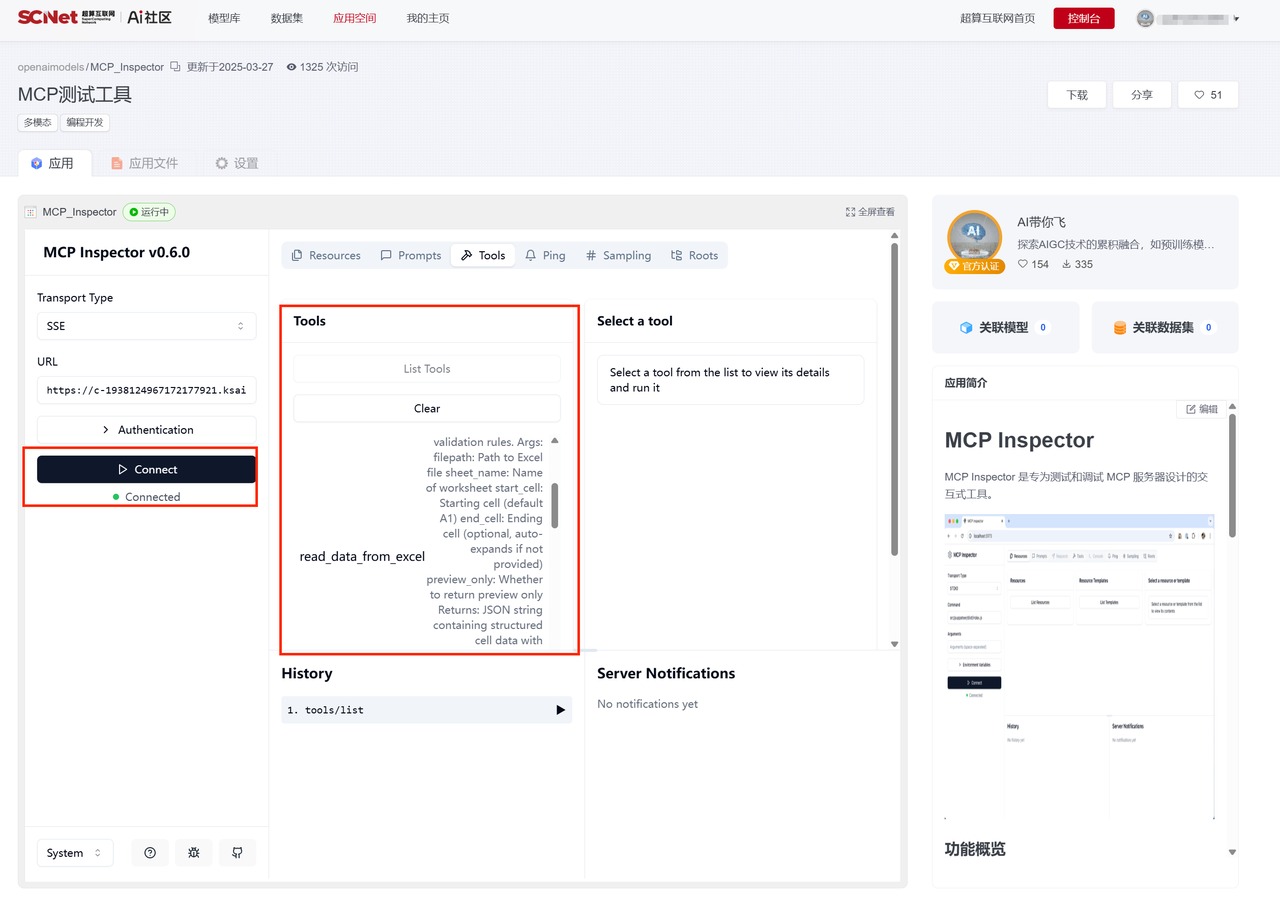Viewport: 1280px width, 898px height.
Task: Click the URL input field
Action: pyautogui.click(x=146, y=390)
